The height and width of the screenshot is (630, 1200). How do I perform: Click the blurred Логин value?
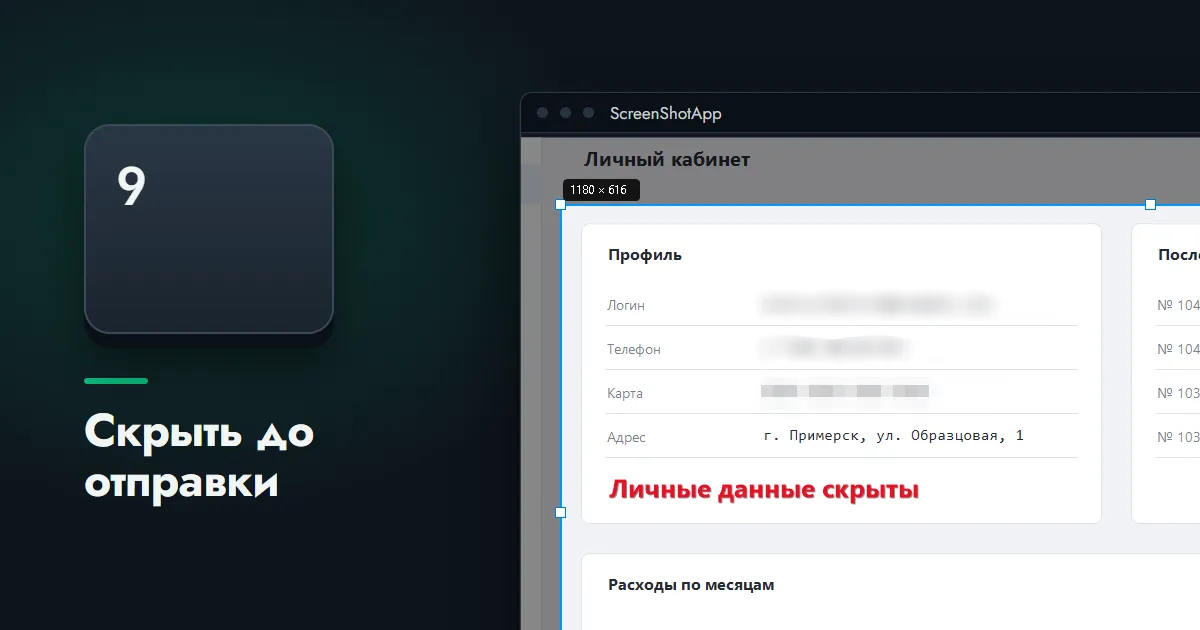[x=878, y=304]
